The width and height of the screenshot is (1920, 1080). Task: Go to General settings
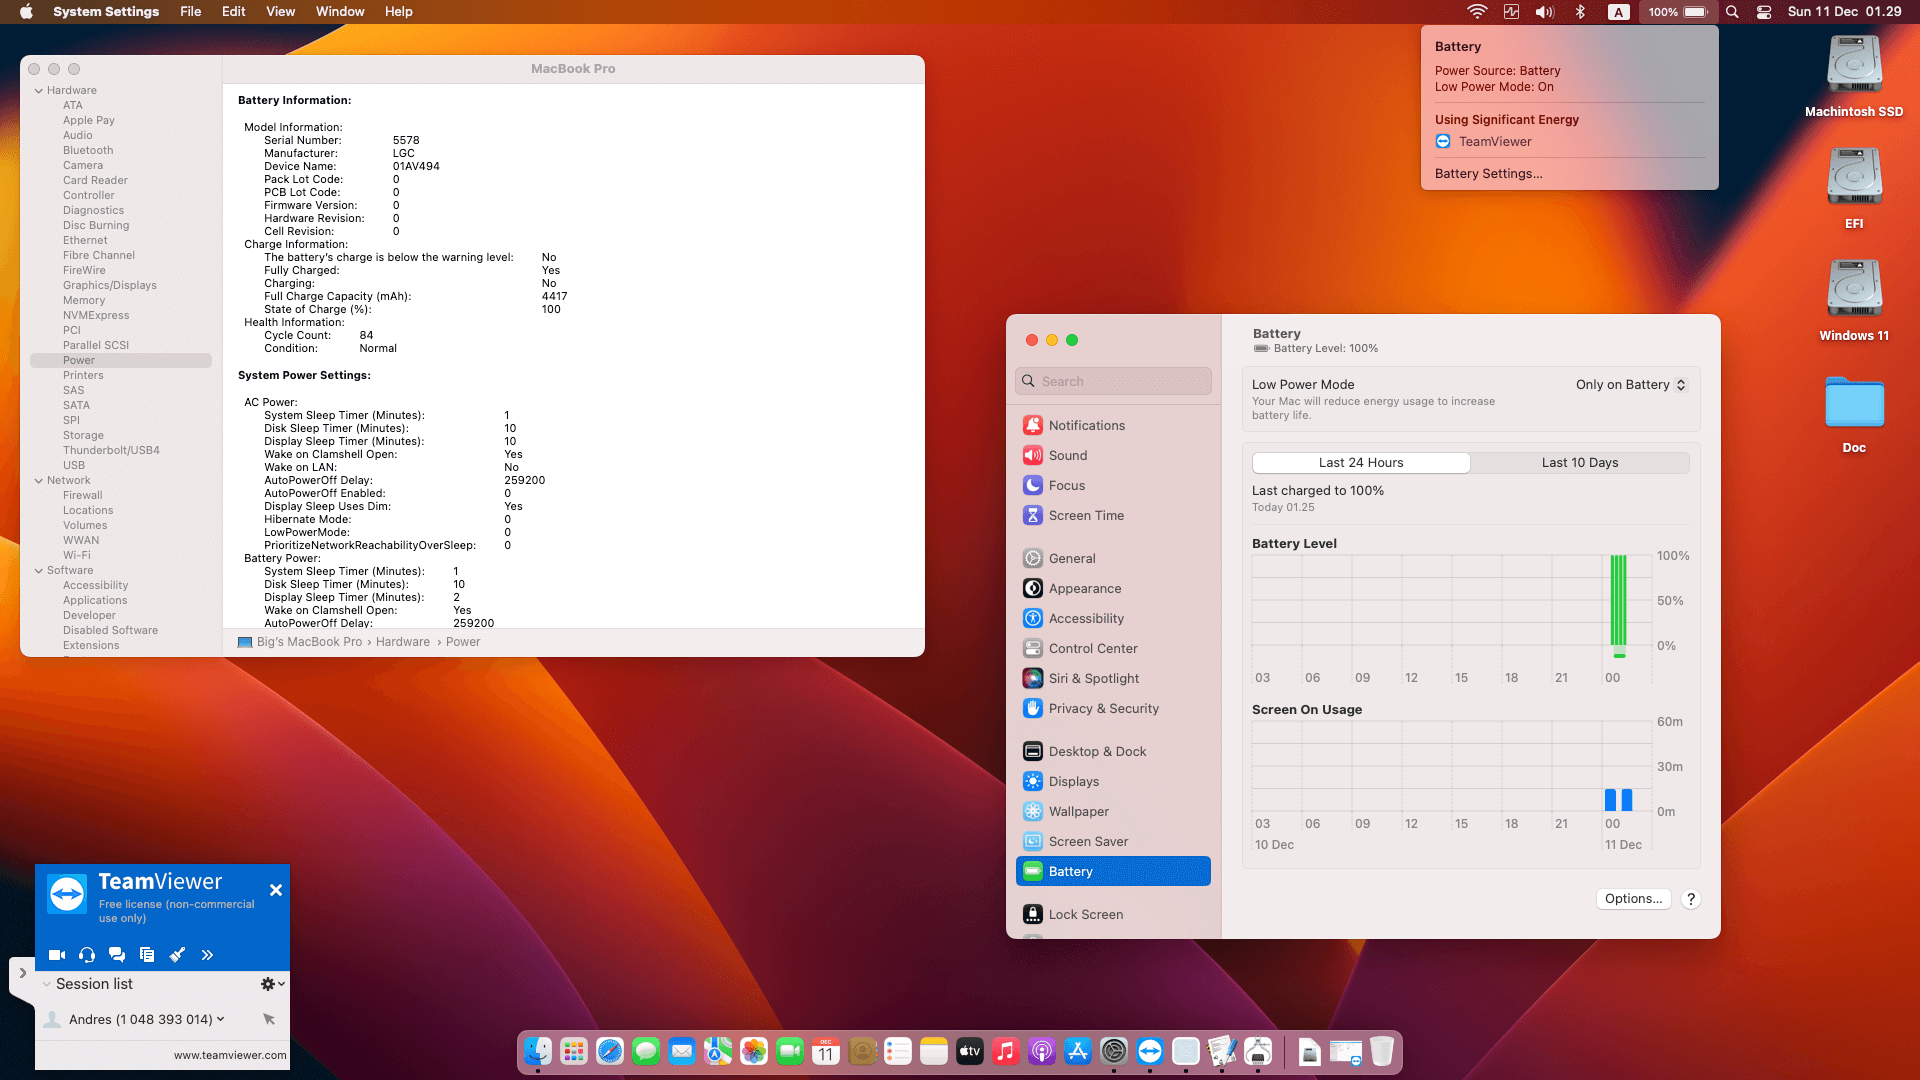point(1113,558)
